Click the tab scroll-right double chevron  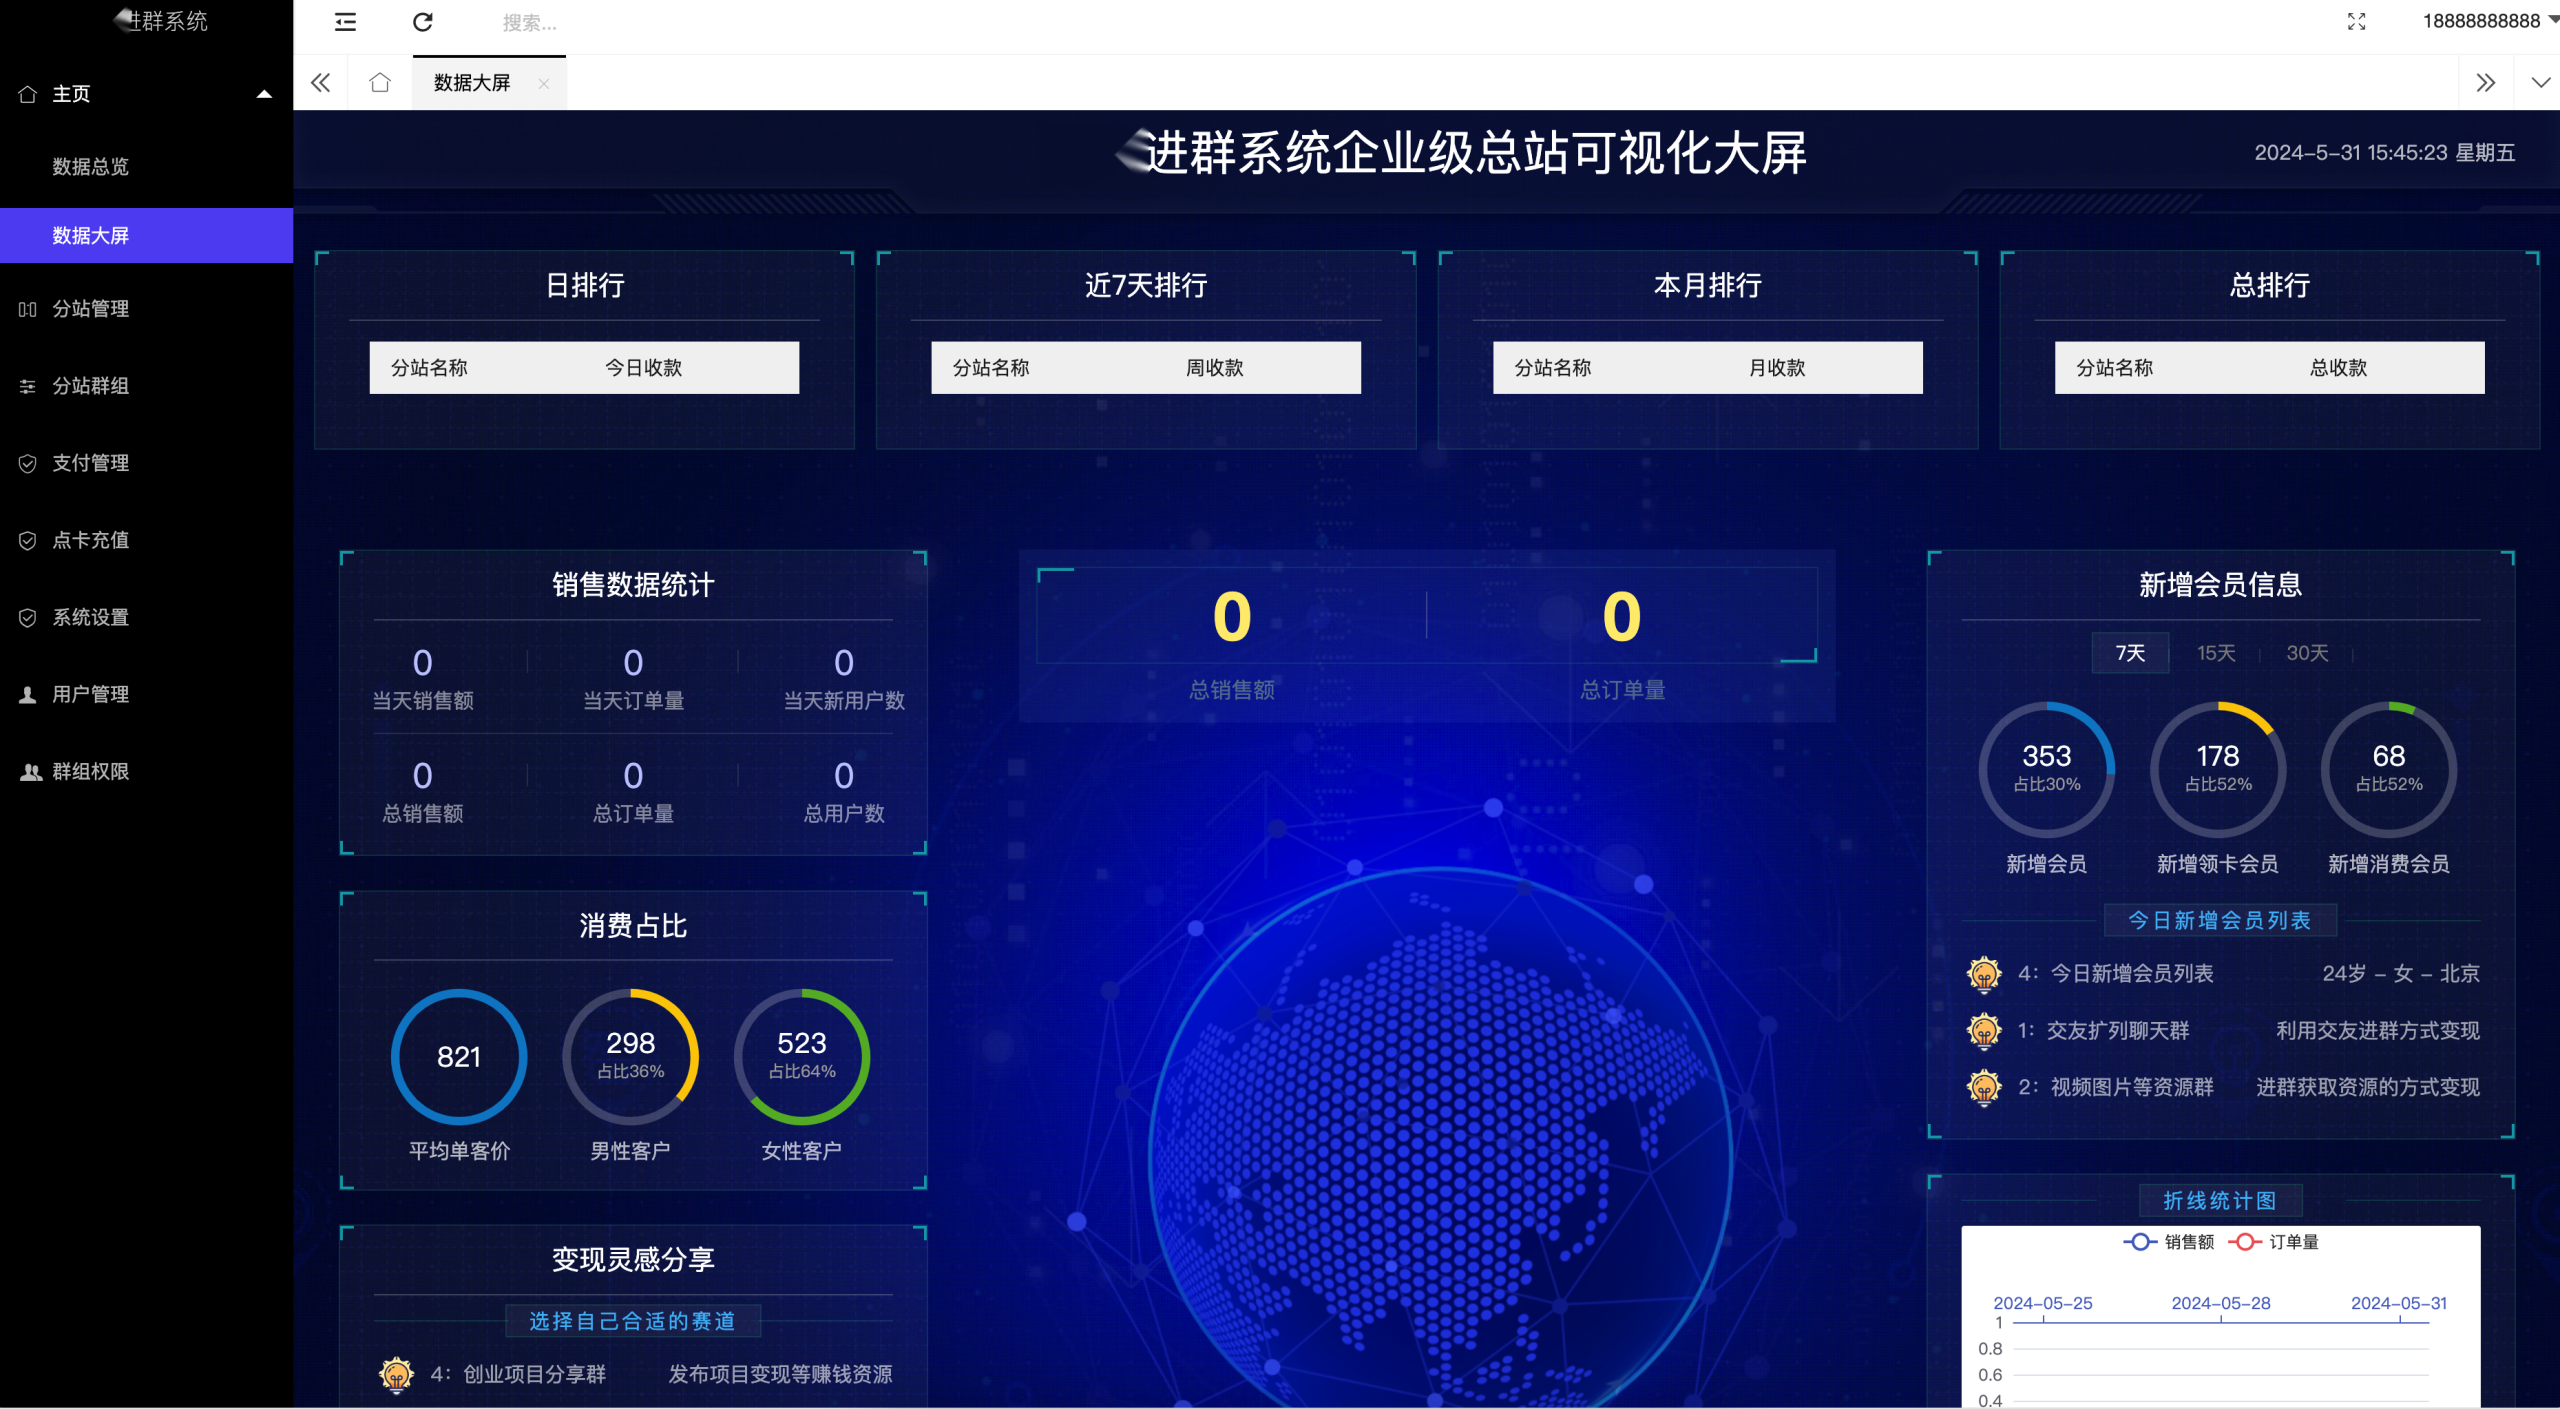(x=2486, y=82)
